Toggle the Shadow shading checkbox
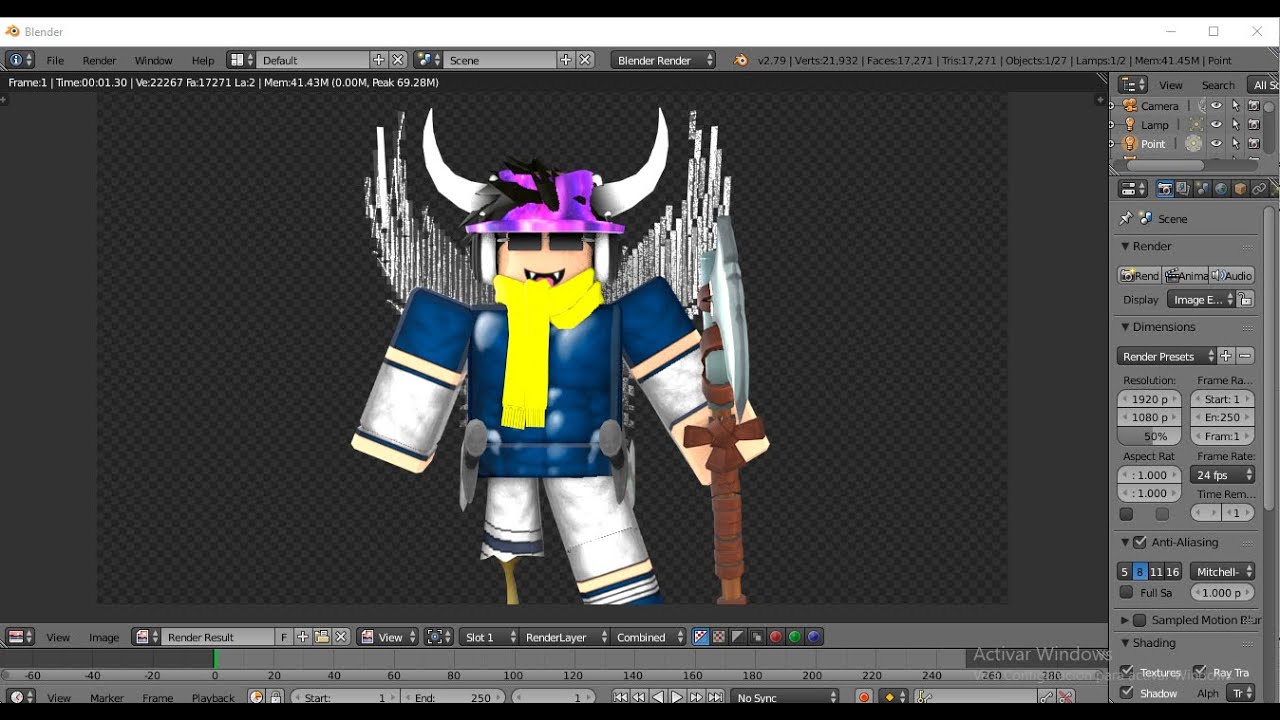Screen dimensions: 1280x720 click(1127, 693)
